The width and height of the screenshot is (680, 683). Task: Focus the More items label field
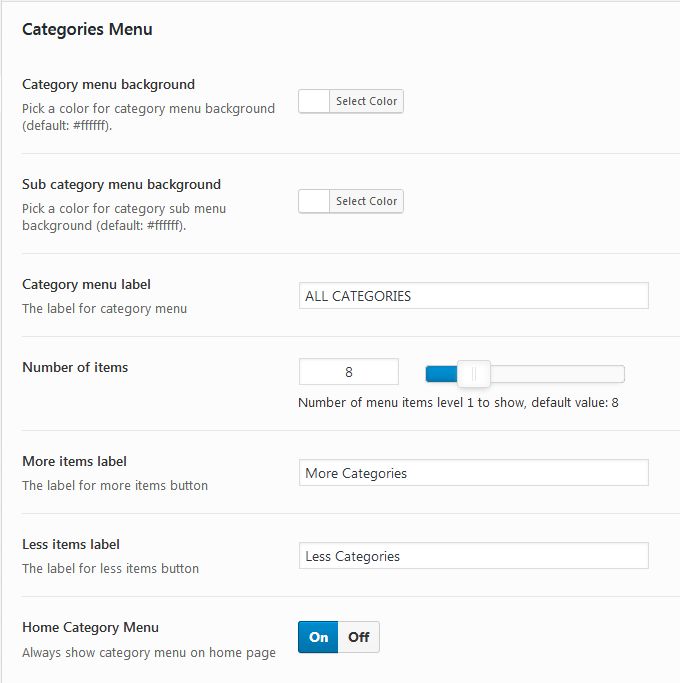[x=474, y=473]
